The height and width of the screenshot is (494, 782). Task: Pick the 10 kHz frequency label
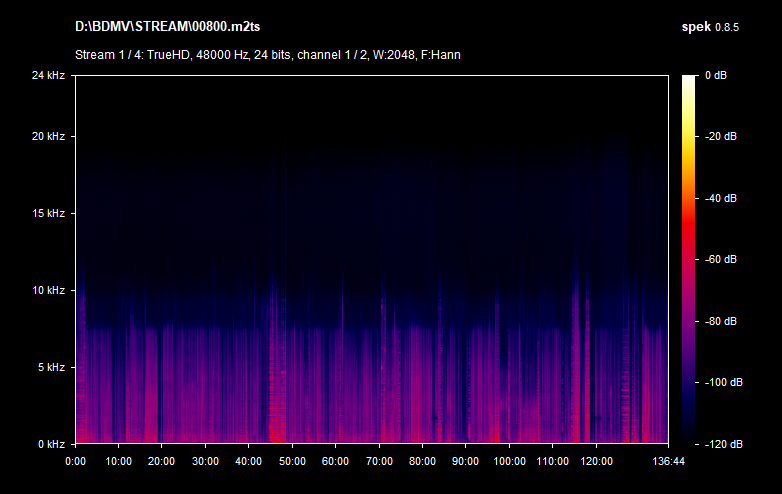click(48, 290)
